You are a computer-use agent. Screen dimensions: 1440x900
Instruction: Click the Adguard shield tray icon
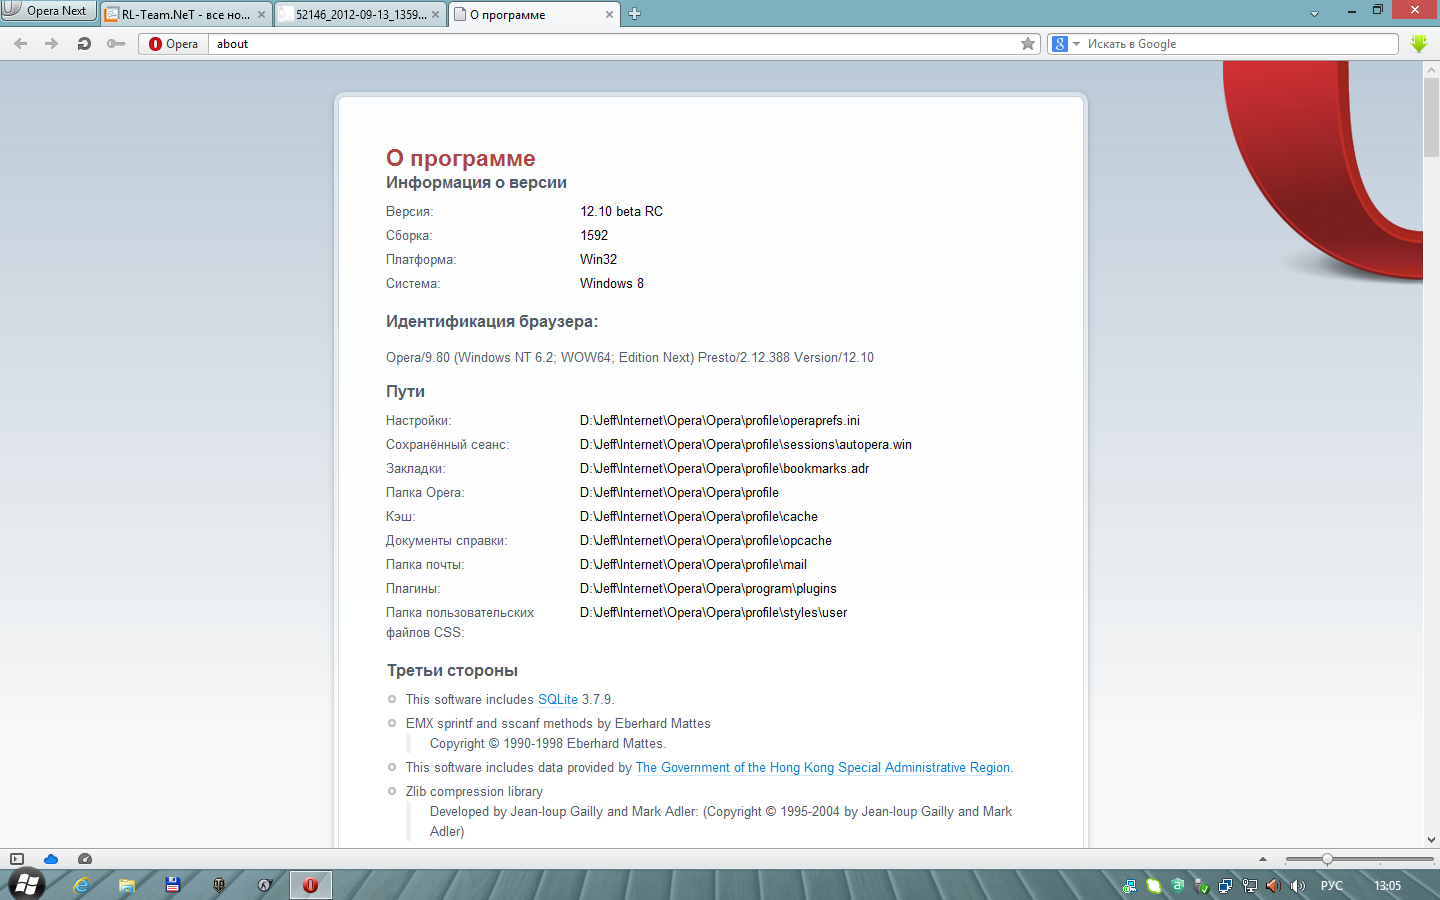pos(1178,885)
